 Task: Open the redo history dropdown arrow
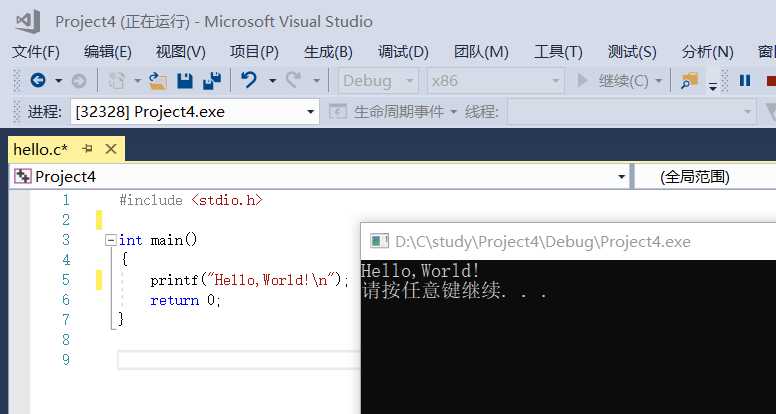[316, 81]
